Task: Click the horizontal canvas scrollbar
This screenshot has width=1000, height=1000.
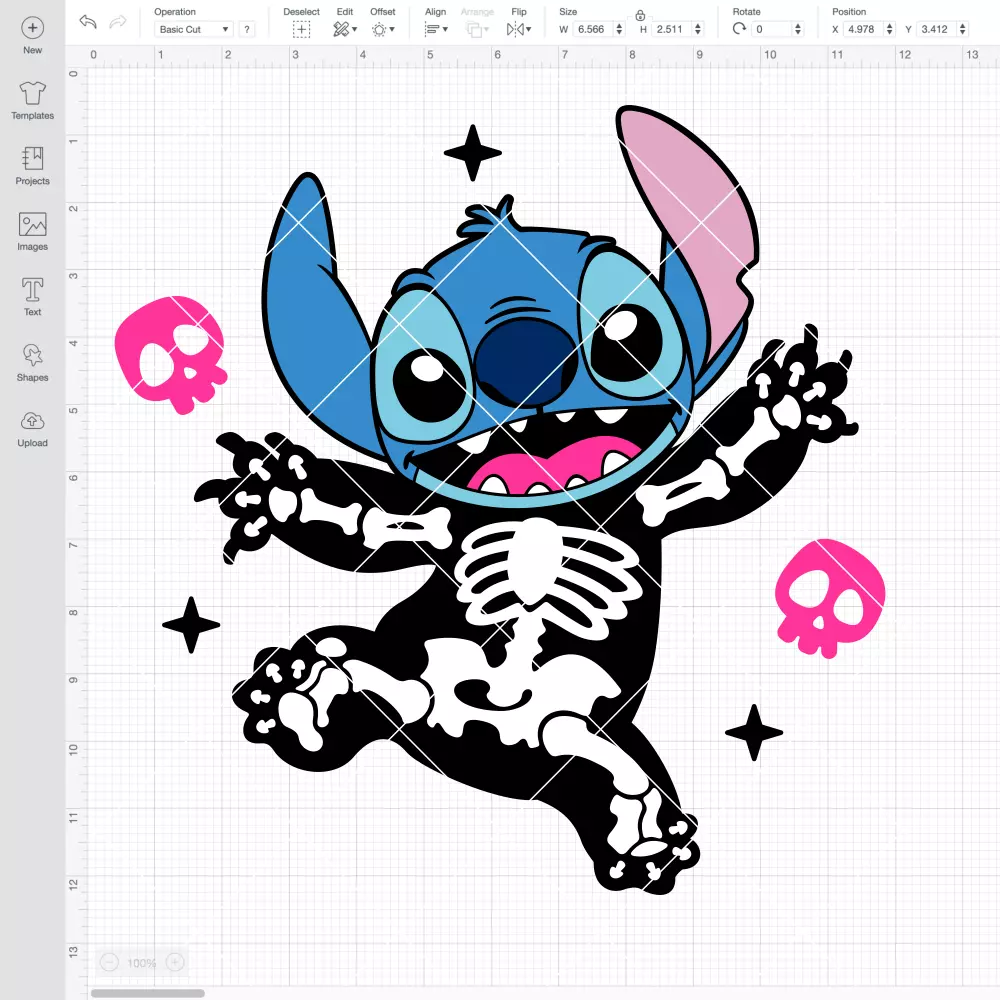Action: [147, 993]
